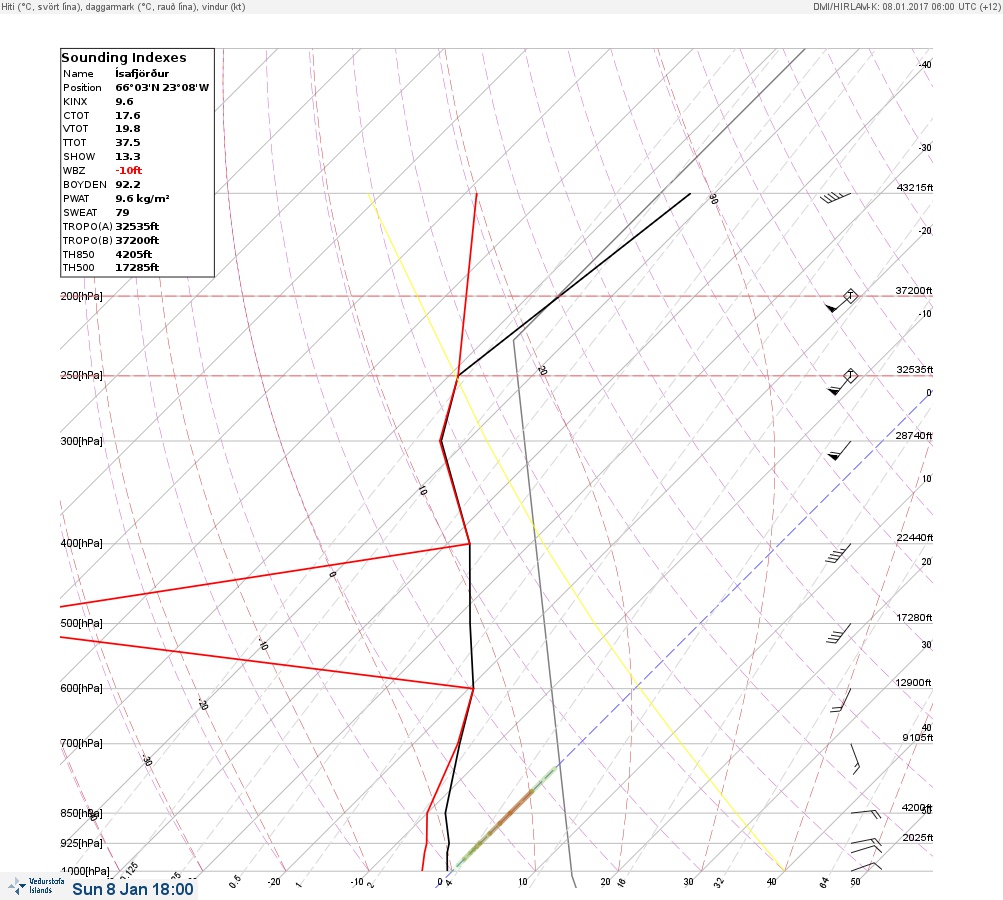
Task: Select the 22440ft altitude label
Action: (x=915, y=537)
